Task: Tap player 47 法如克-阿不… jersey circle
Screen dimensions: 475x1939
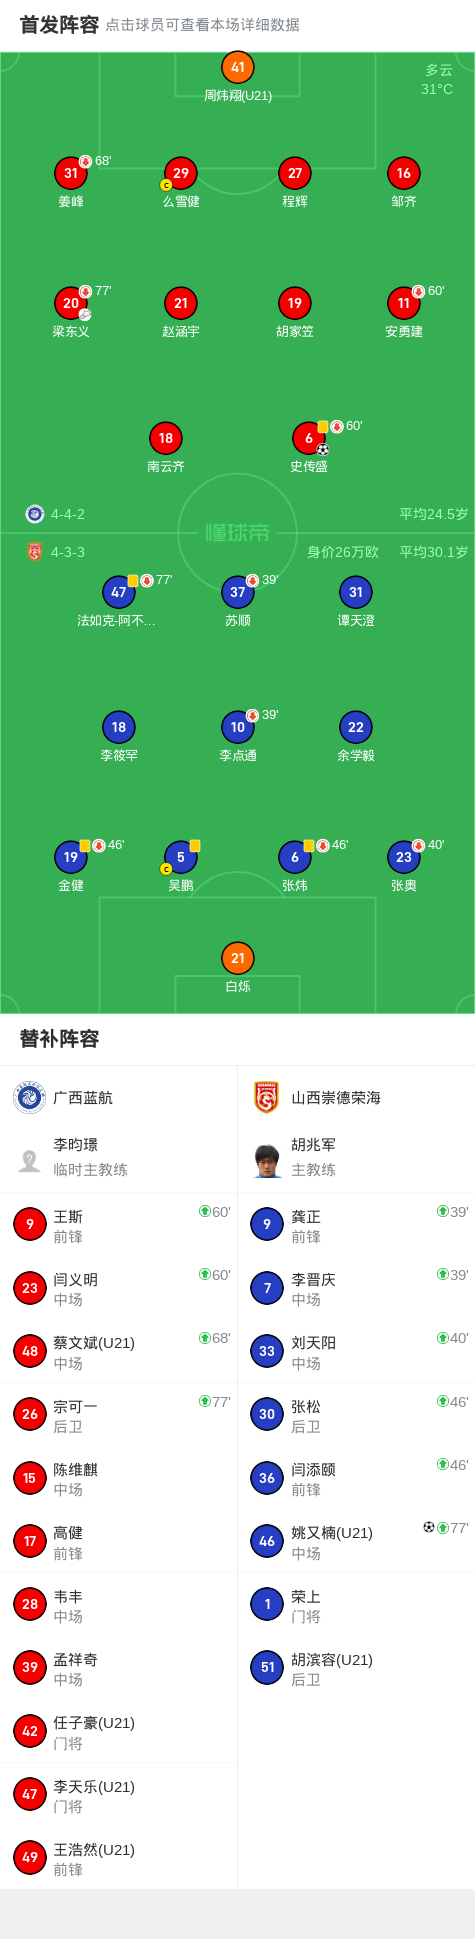Action: pos(118,592)
